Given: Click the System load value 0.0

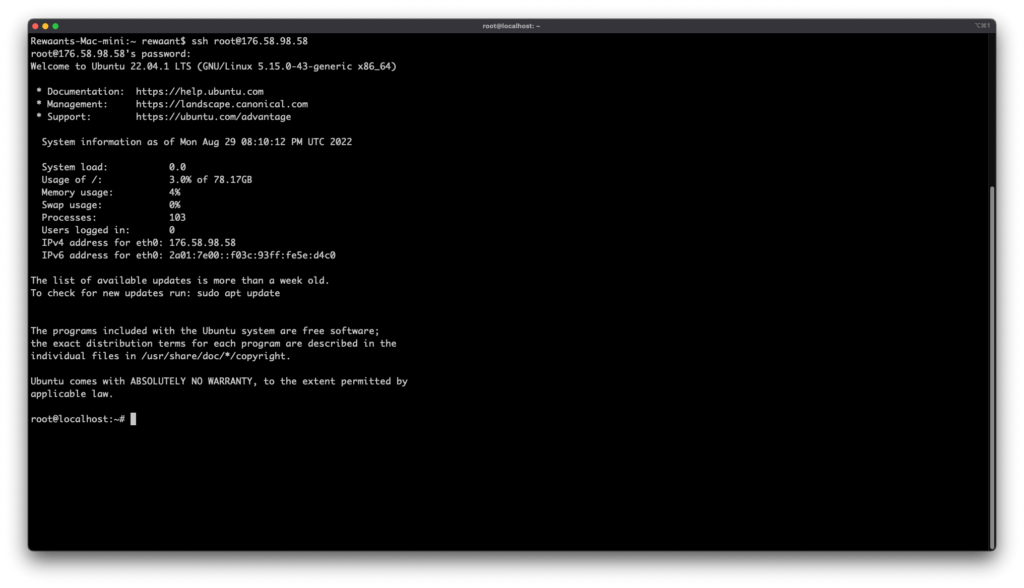Looking at the screenshot, I should [x=178, y=167].
